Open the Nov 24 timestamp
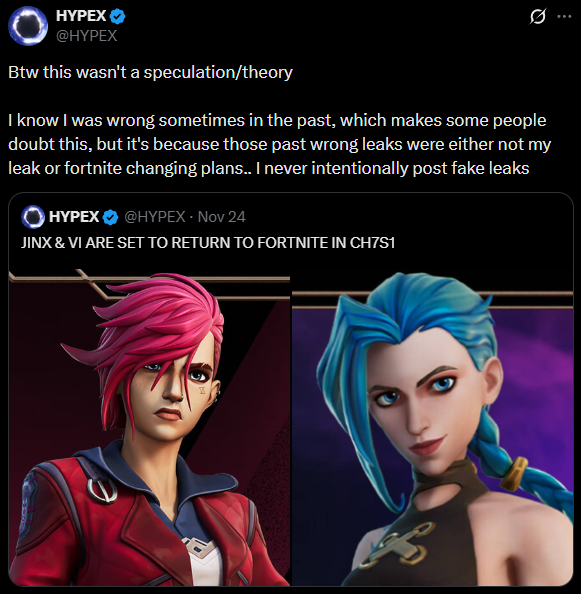Image resolution: width=581 pixels, height=594 pixels. (222, 217)
